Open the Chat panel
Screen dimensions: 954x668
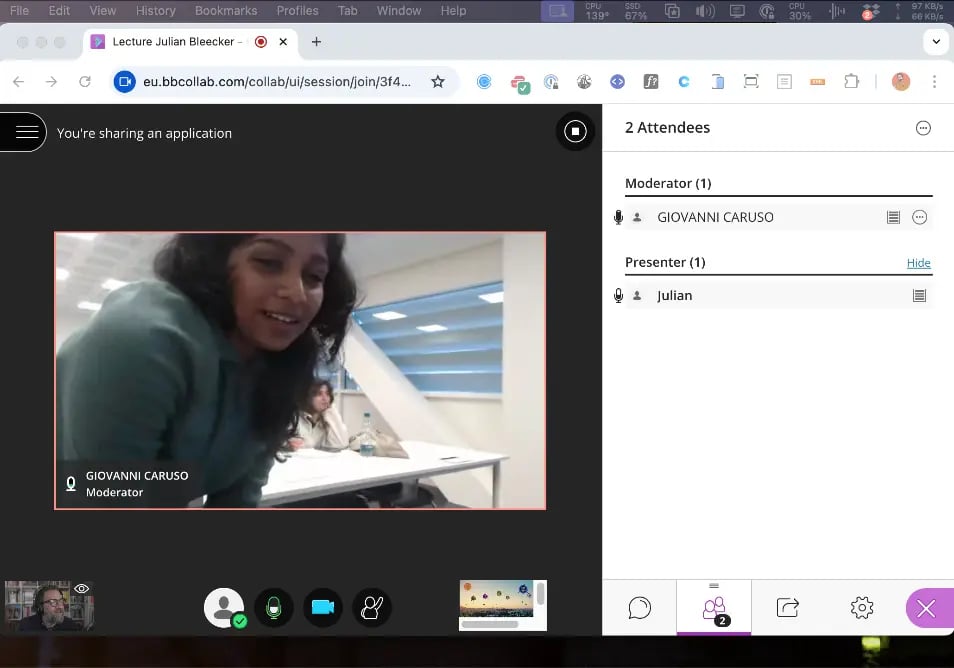click(639, 607)
